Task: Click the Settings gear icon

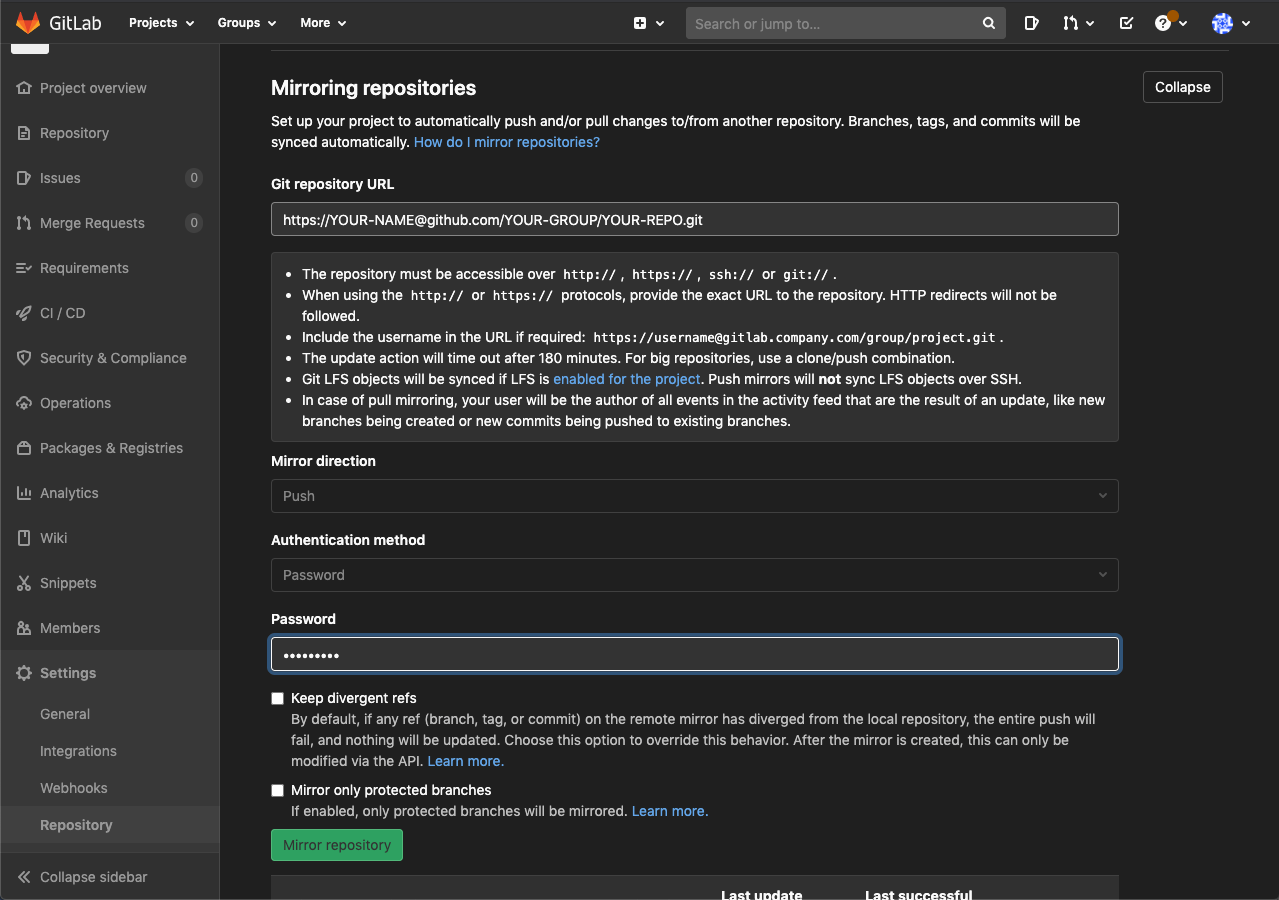Action: 24,673
